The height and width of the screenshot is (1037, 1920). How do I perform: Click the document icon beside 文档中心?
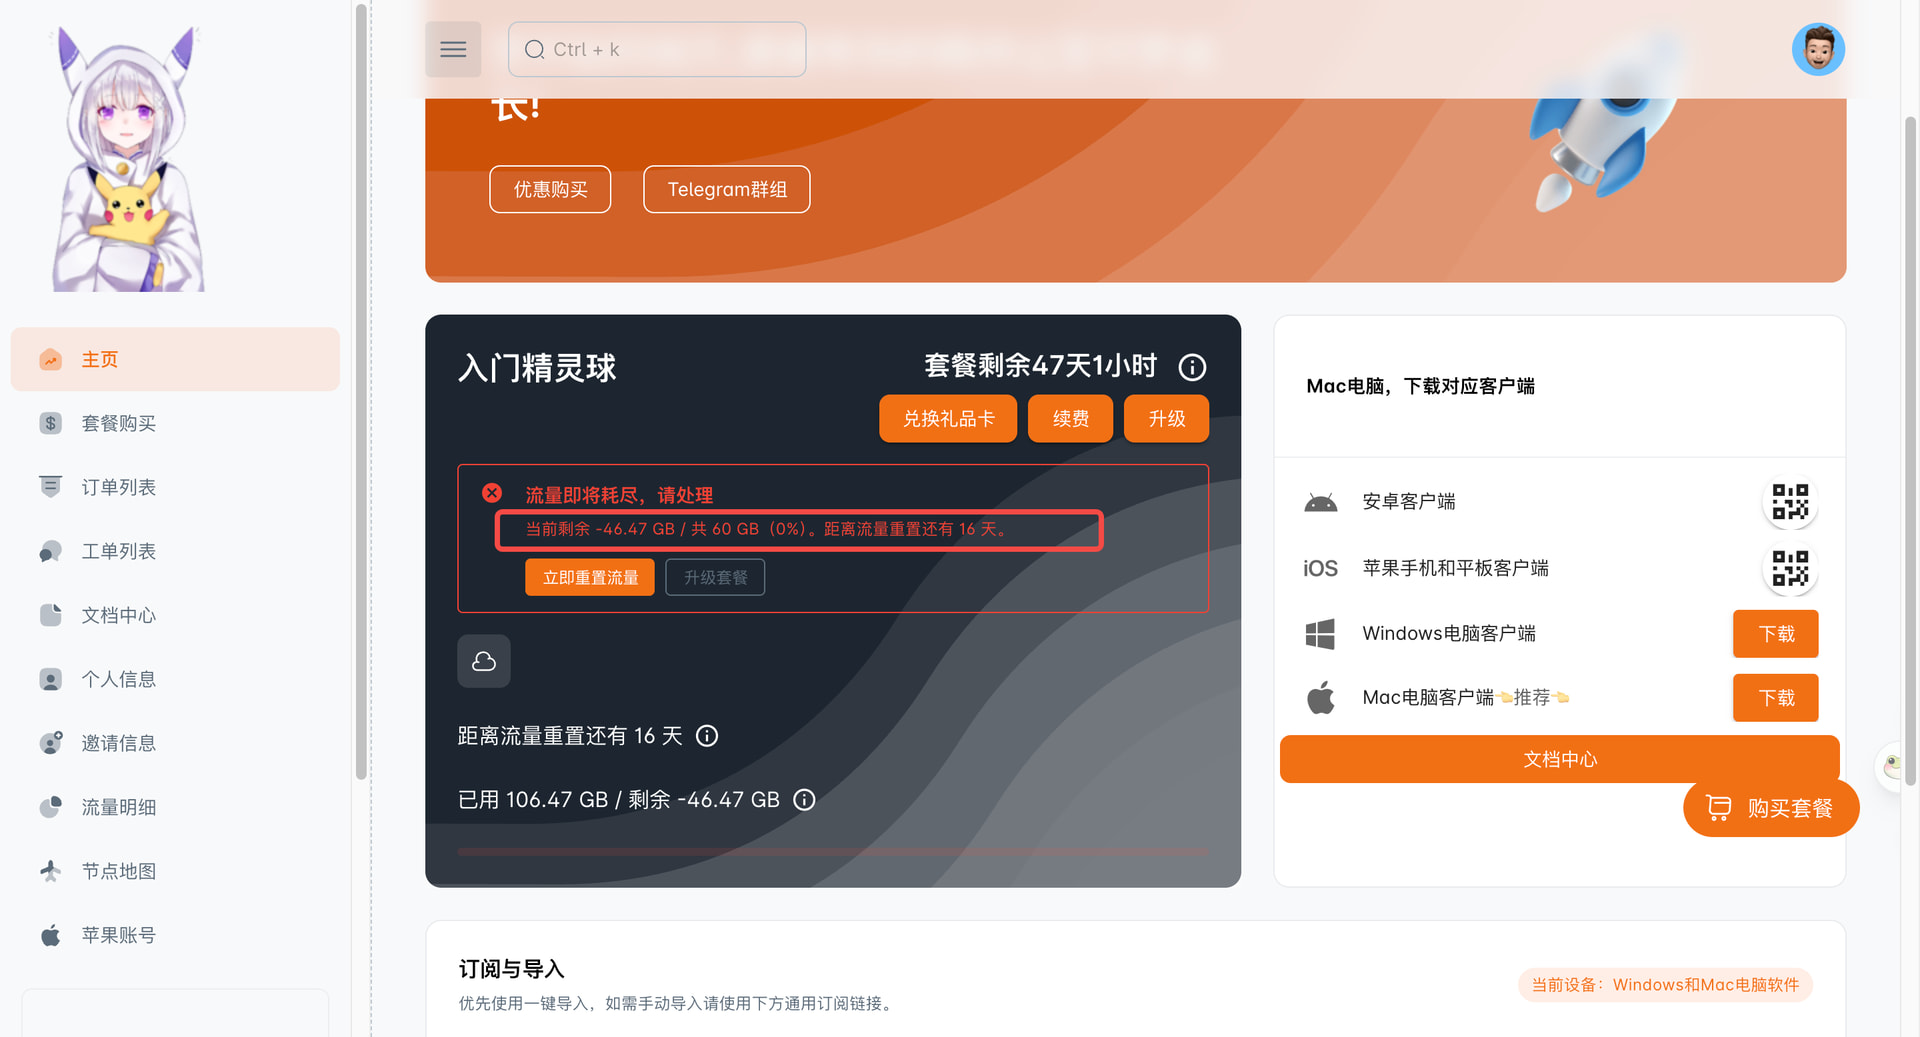click(51, 615)
